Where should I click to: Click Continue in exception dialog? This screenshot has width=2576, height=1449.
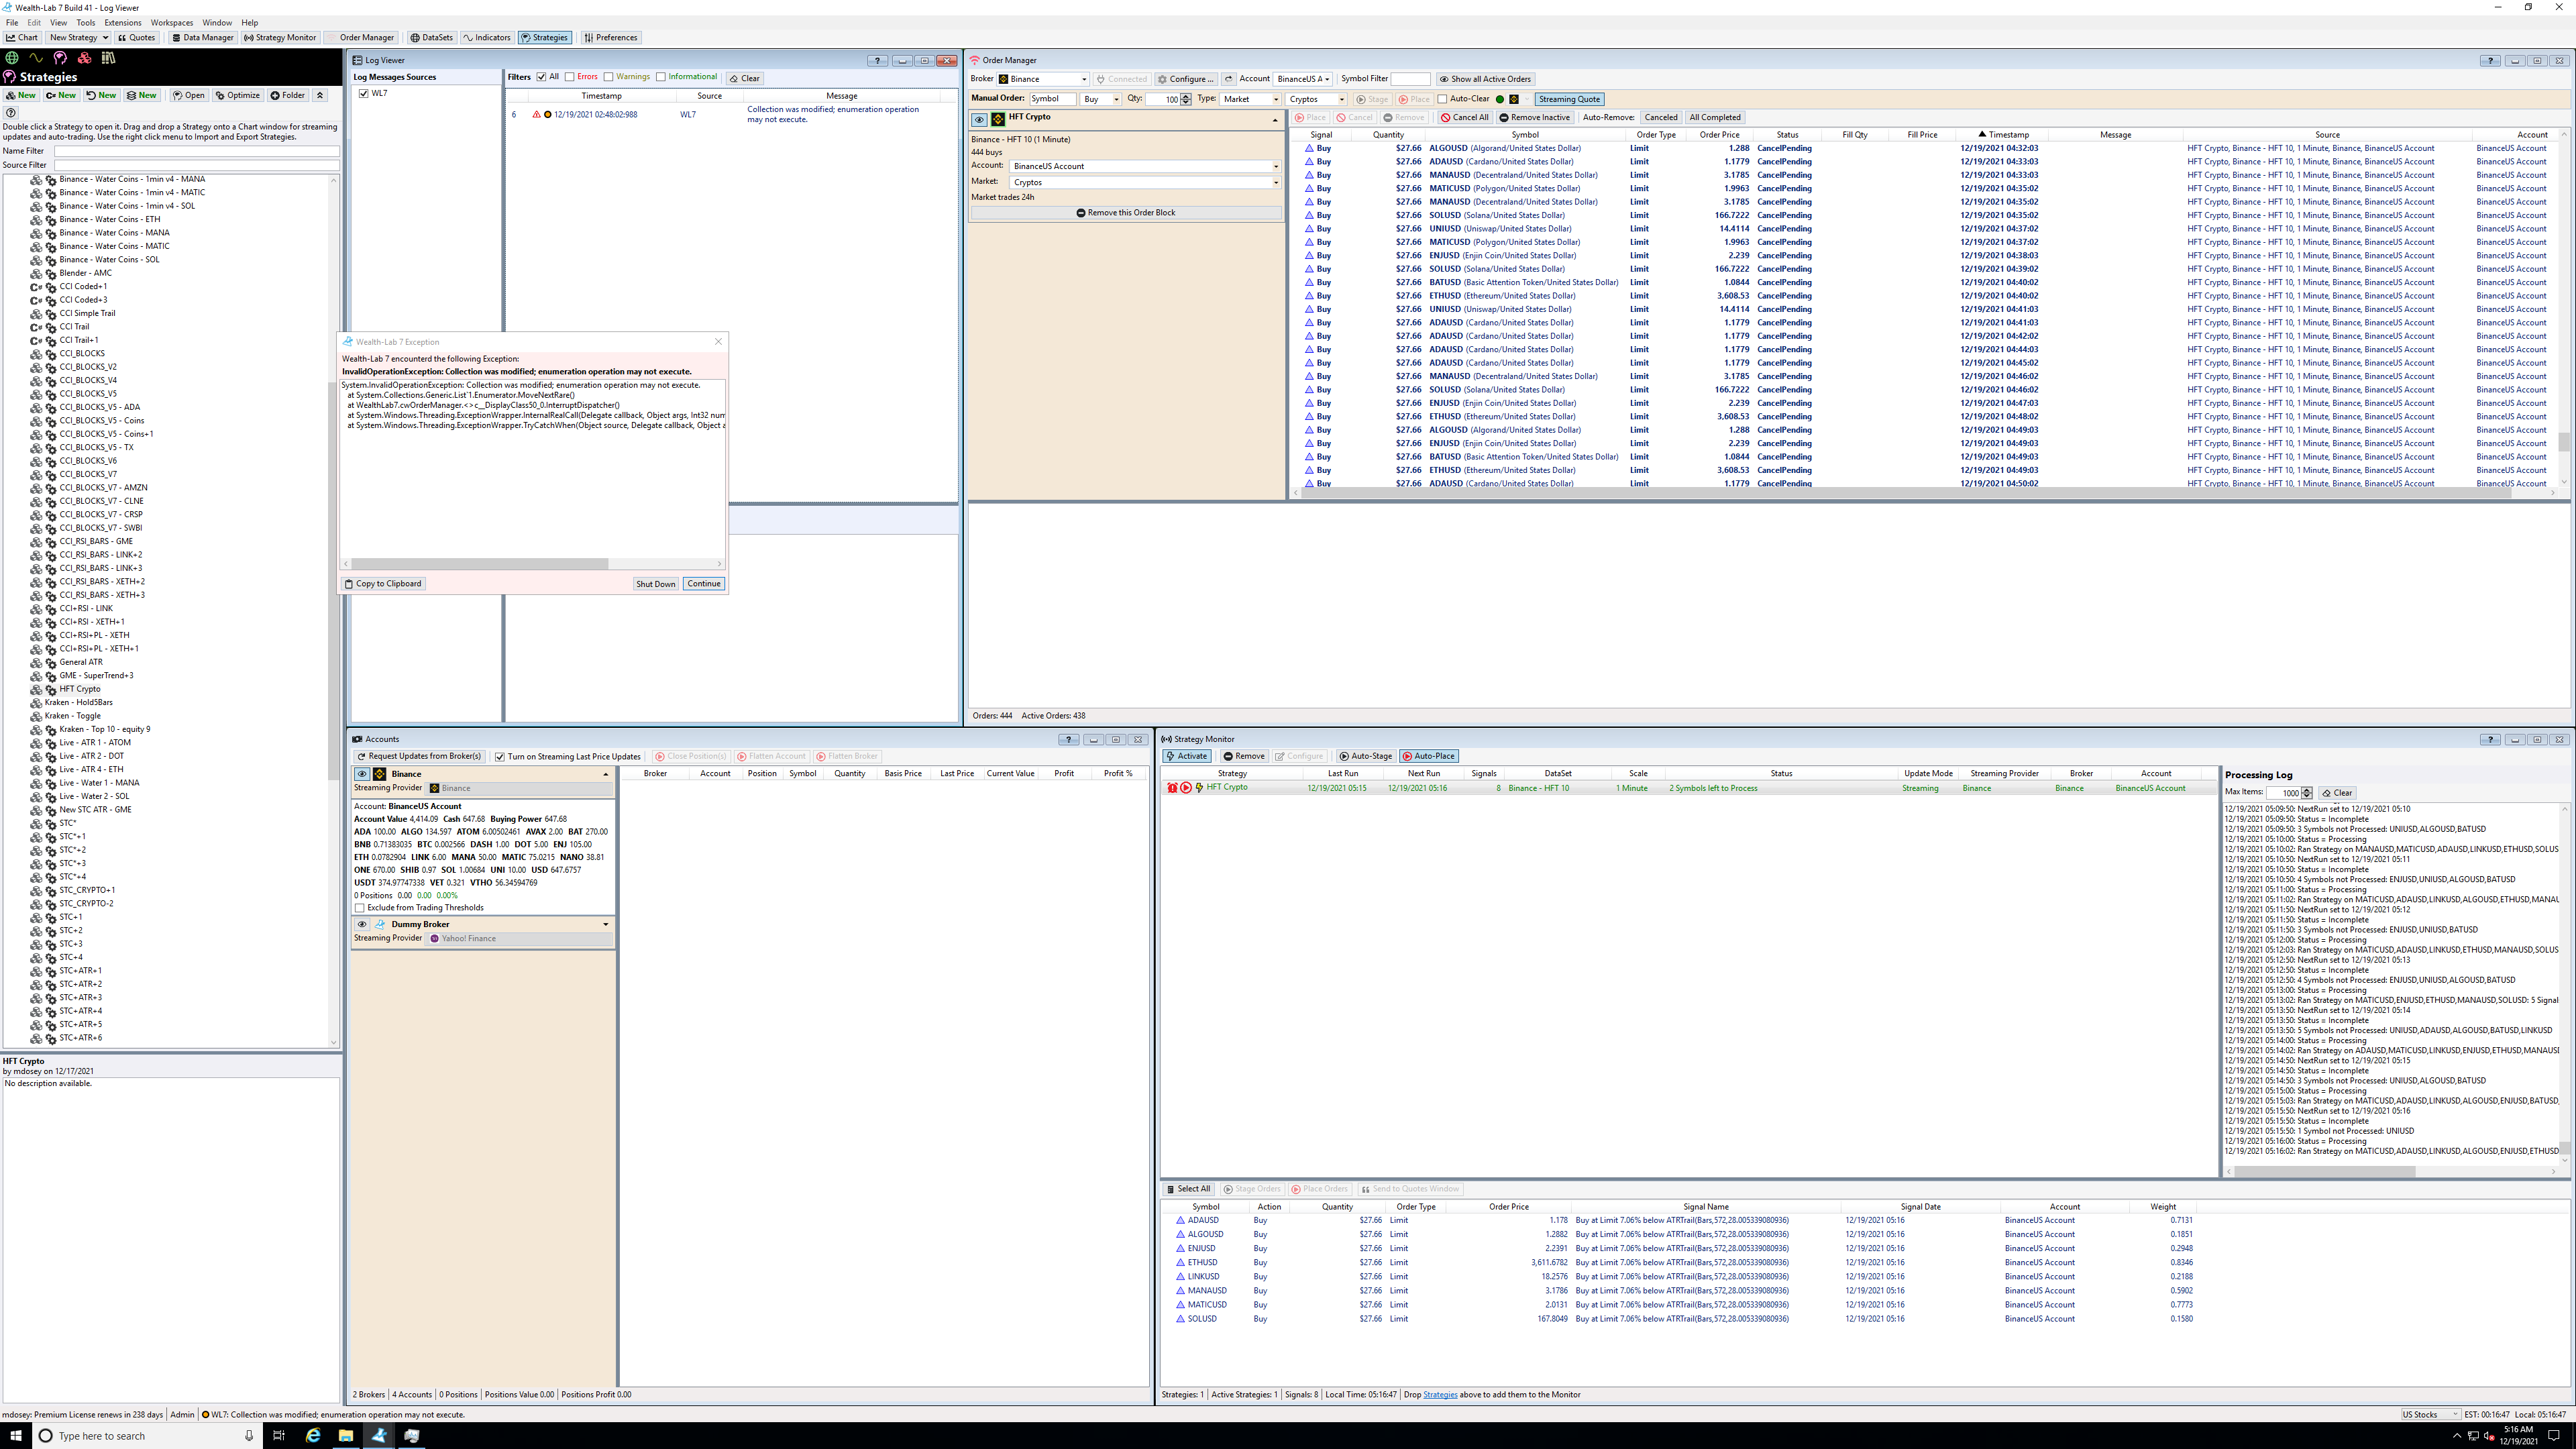tap(704, 584)
